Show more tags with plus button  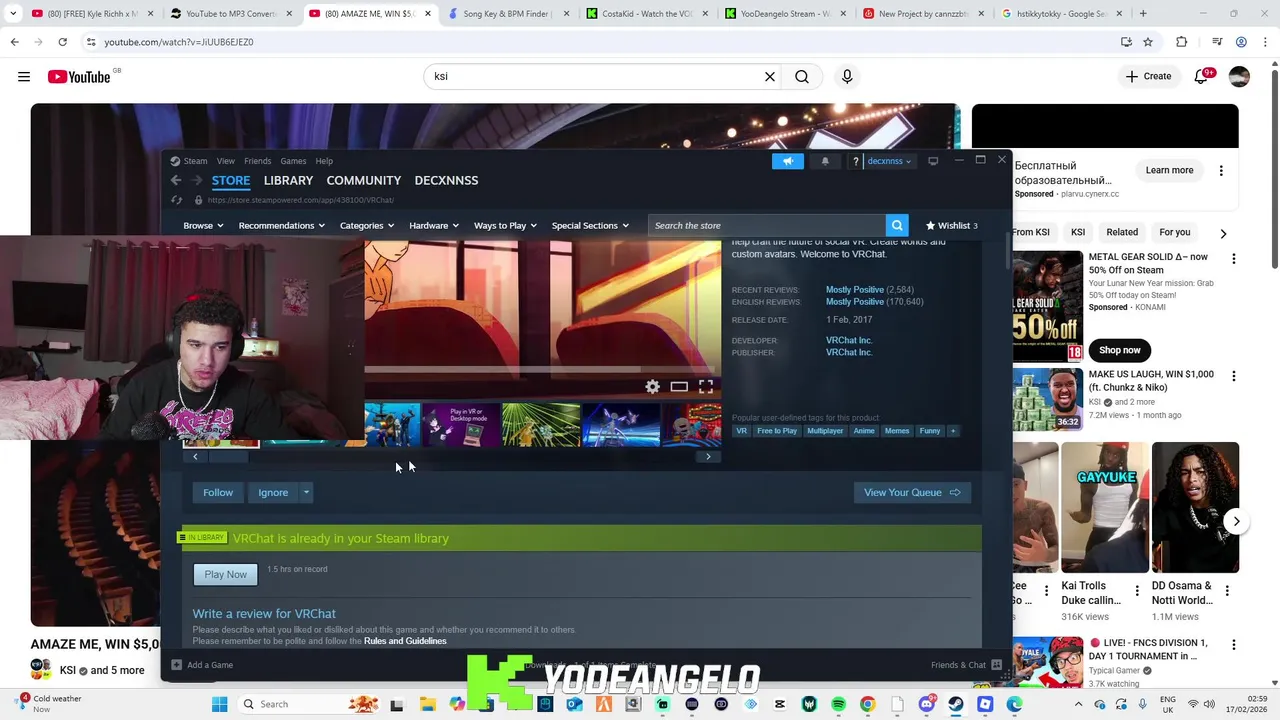point(953,431)
